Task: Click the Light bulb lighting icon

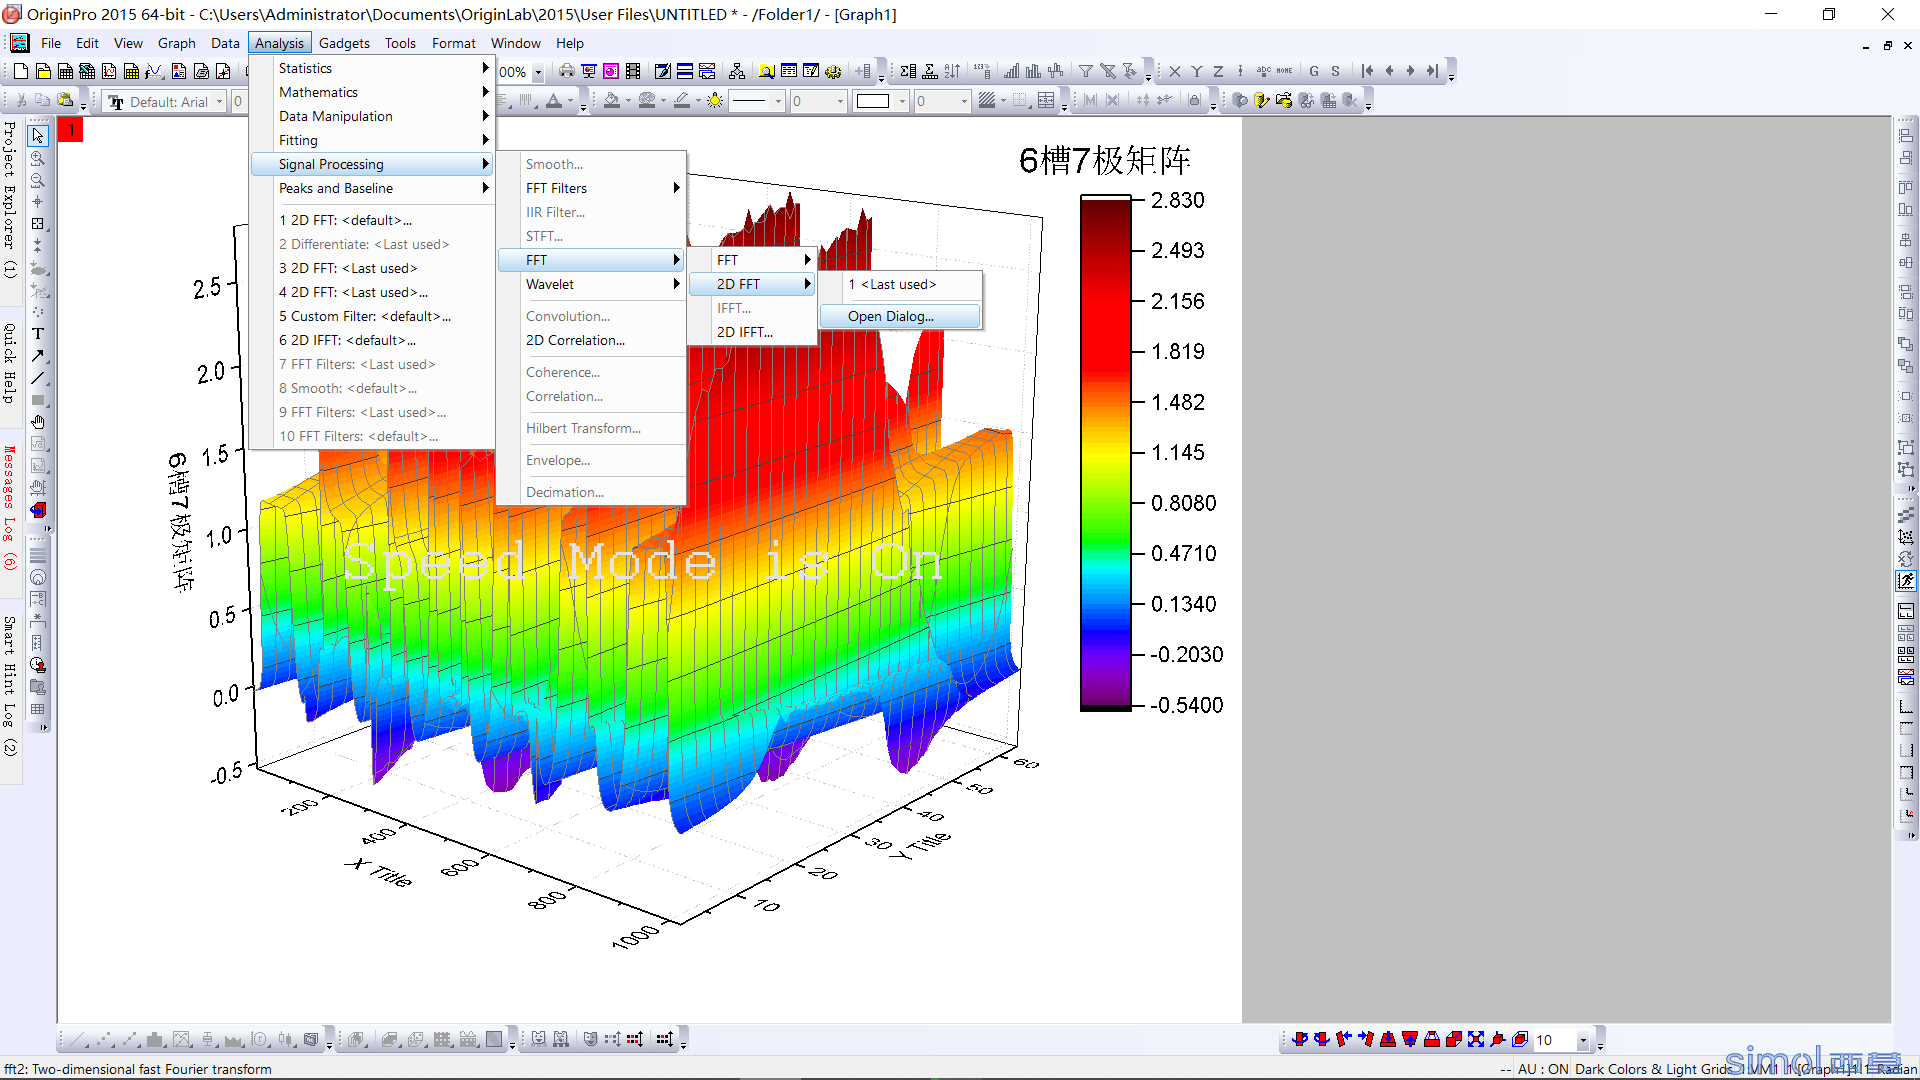Action: tap(715, 101)
